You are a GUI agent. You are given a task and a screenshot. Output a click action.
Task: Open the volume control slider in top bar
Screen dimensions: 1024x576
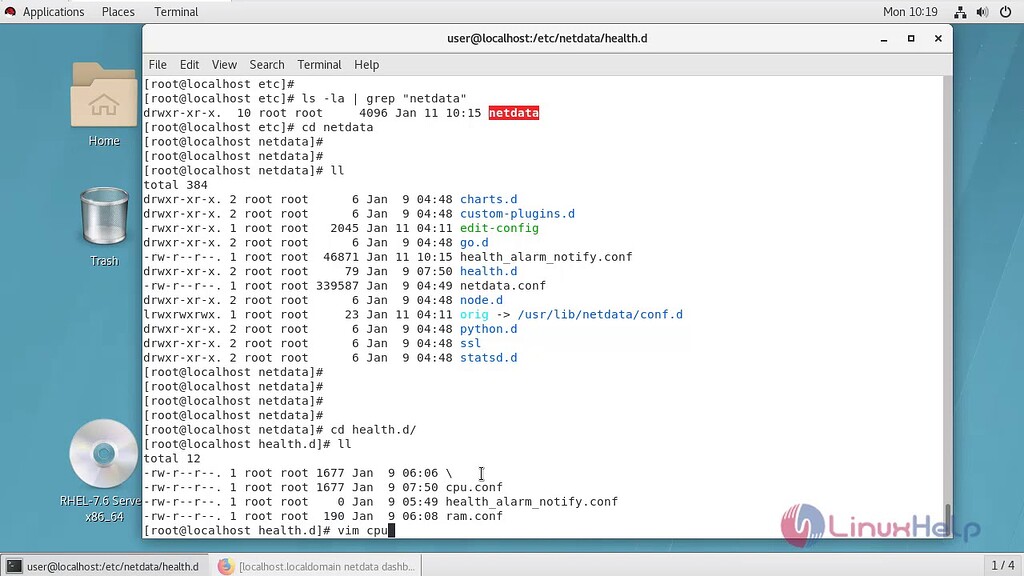(983, 11)
